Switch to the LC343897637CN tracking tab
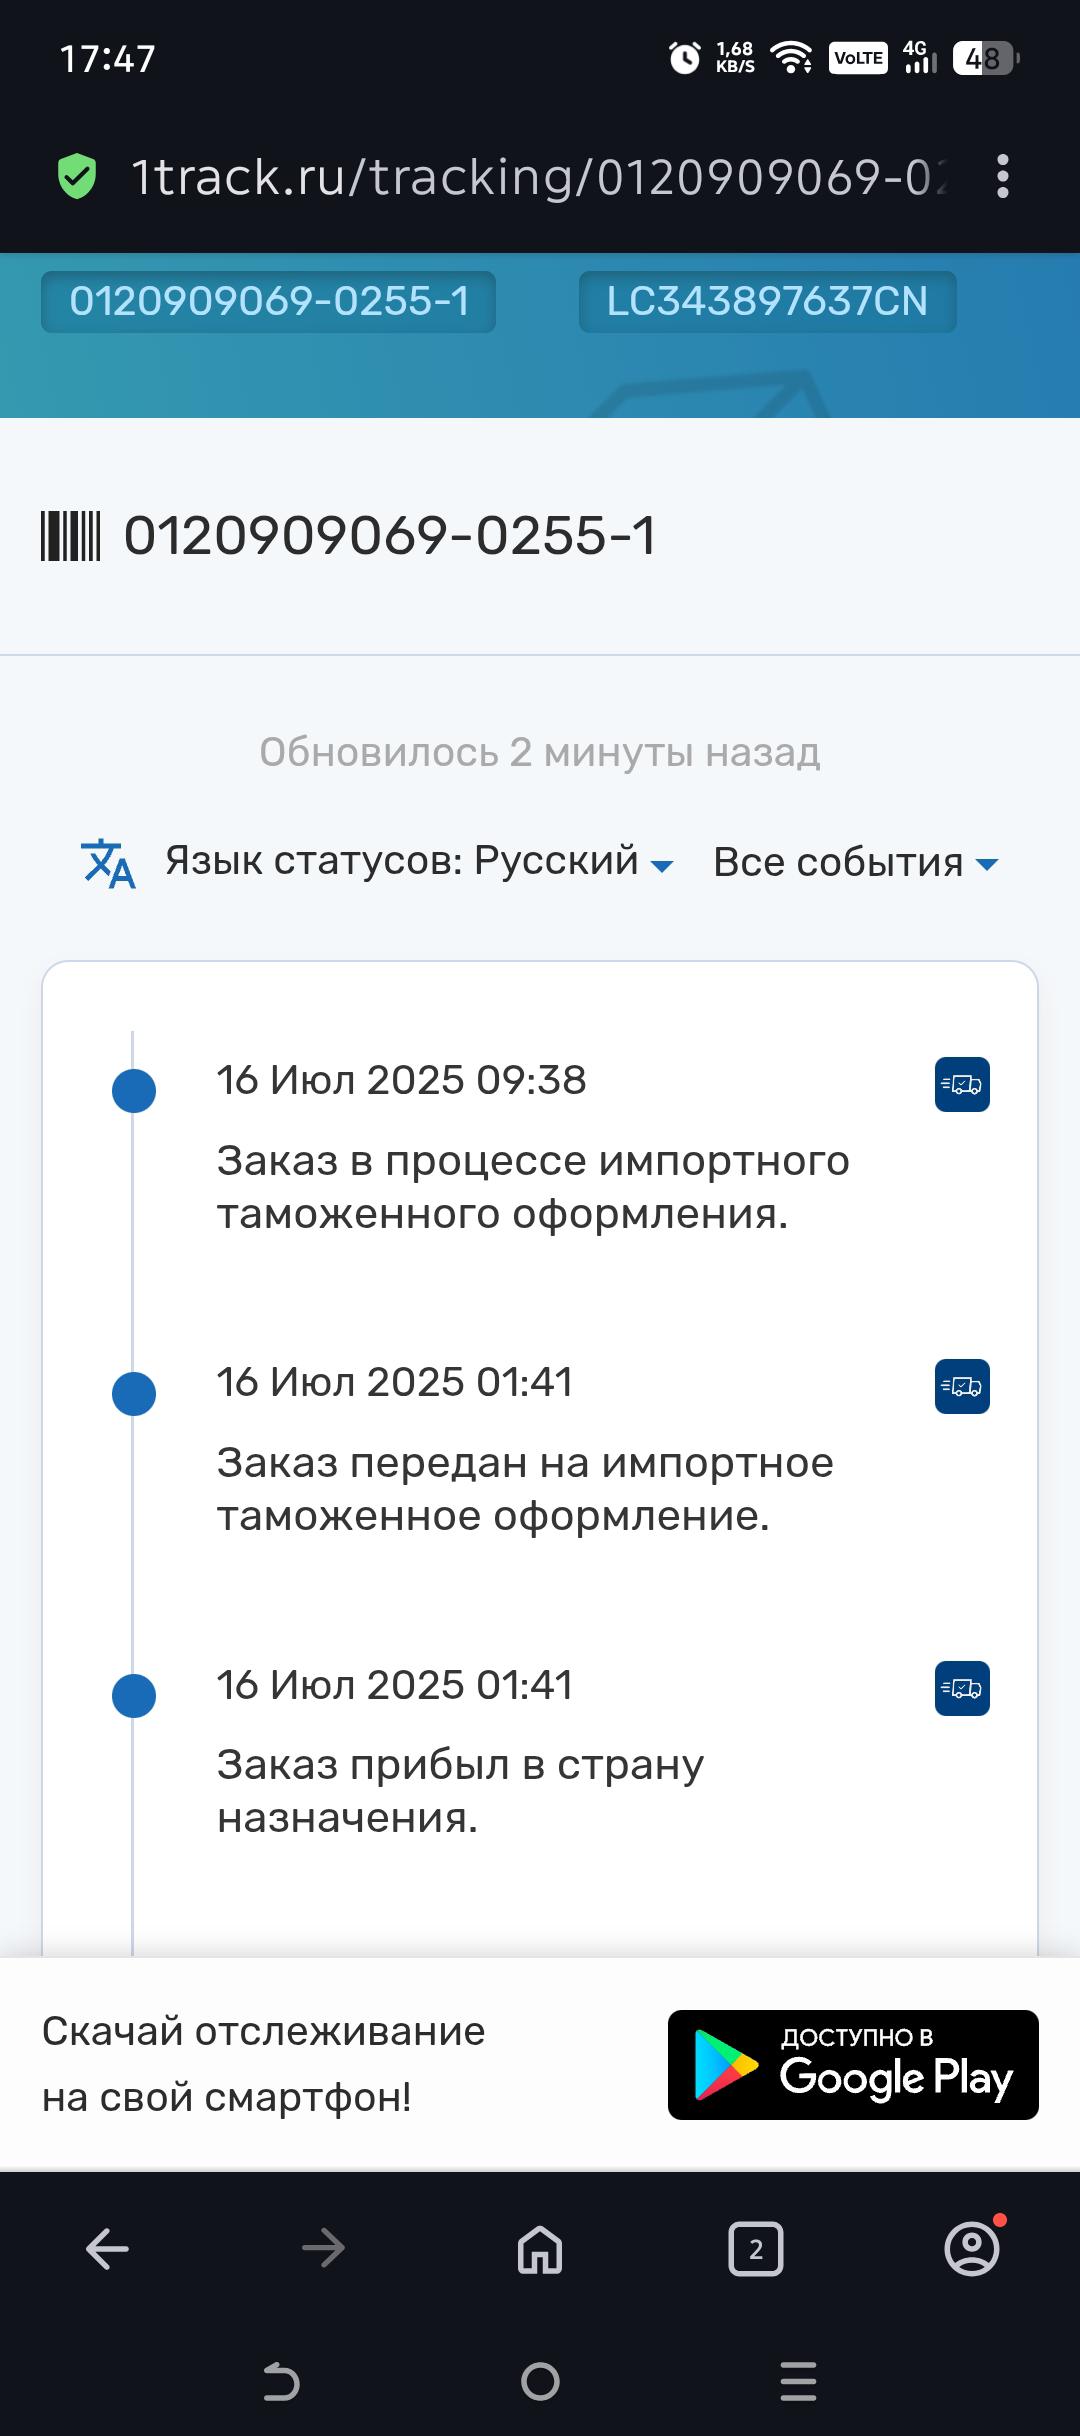Viewport: 1080px width, 2436px height. [767, 301]
